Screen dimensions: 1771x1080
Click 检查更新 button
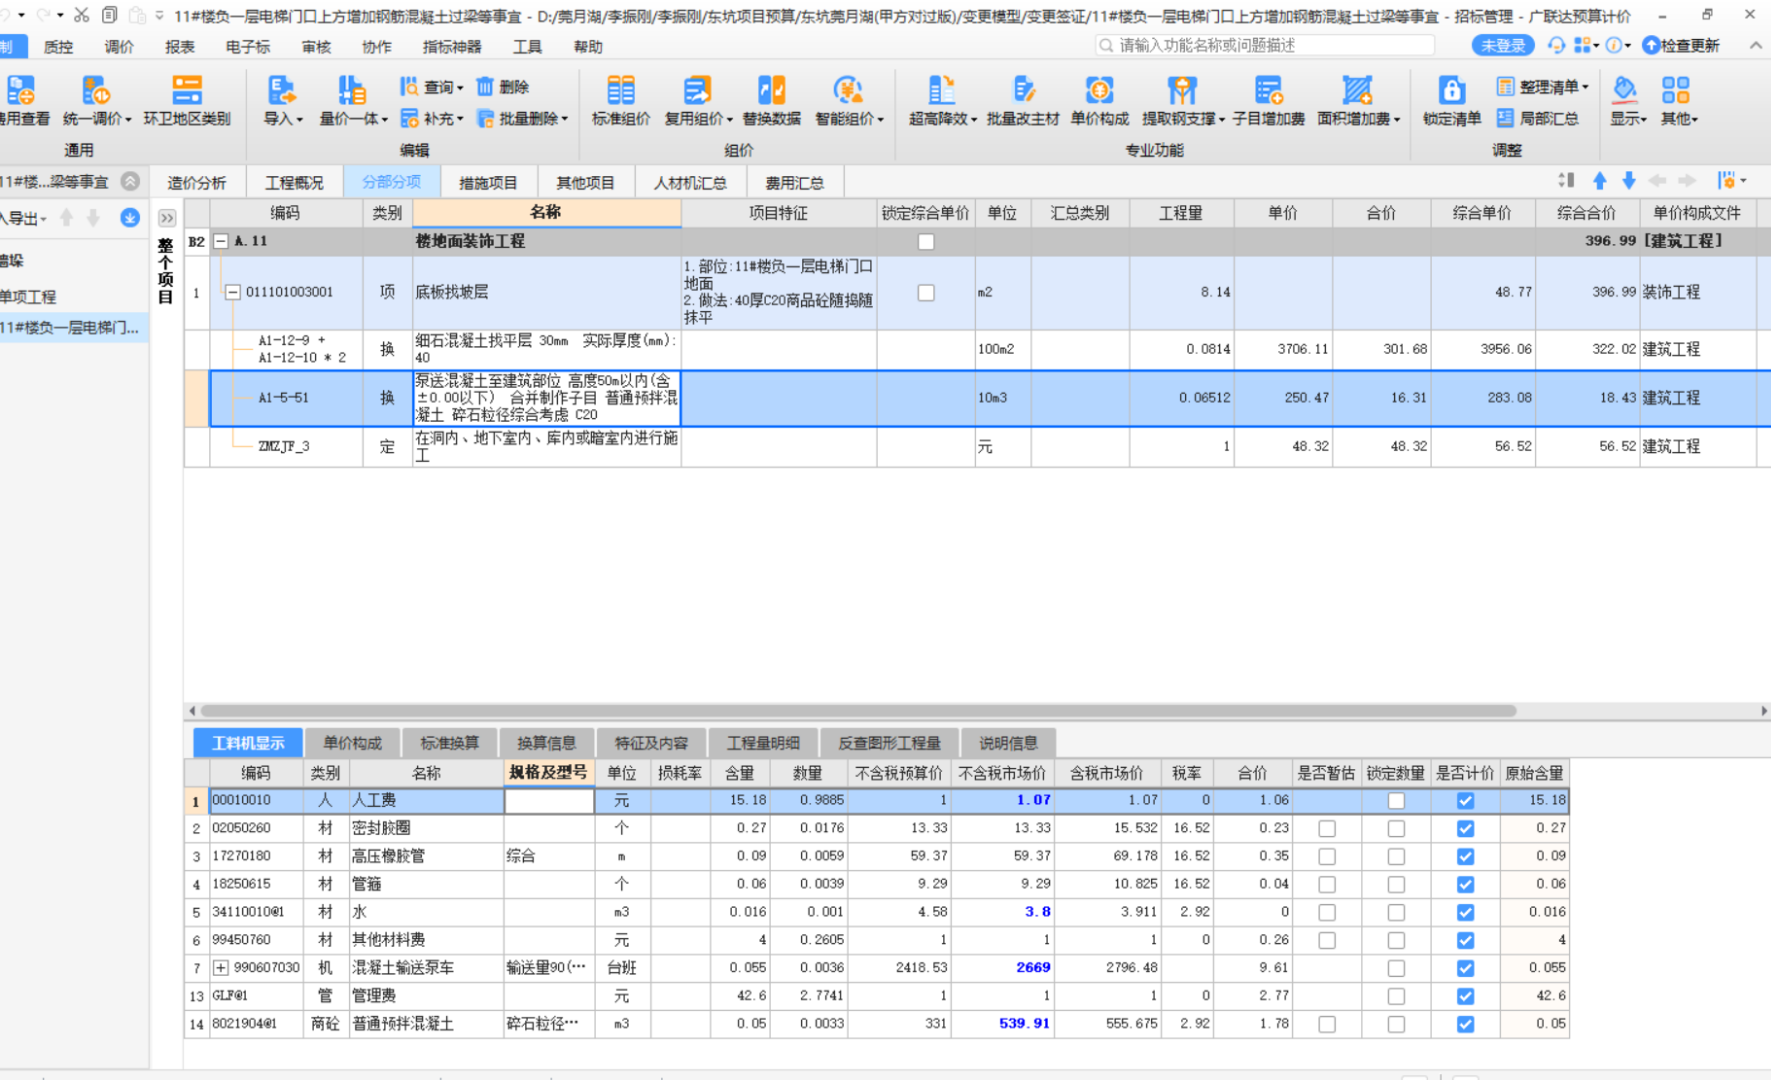point(1681,45)
